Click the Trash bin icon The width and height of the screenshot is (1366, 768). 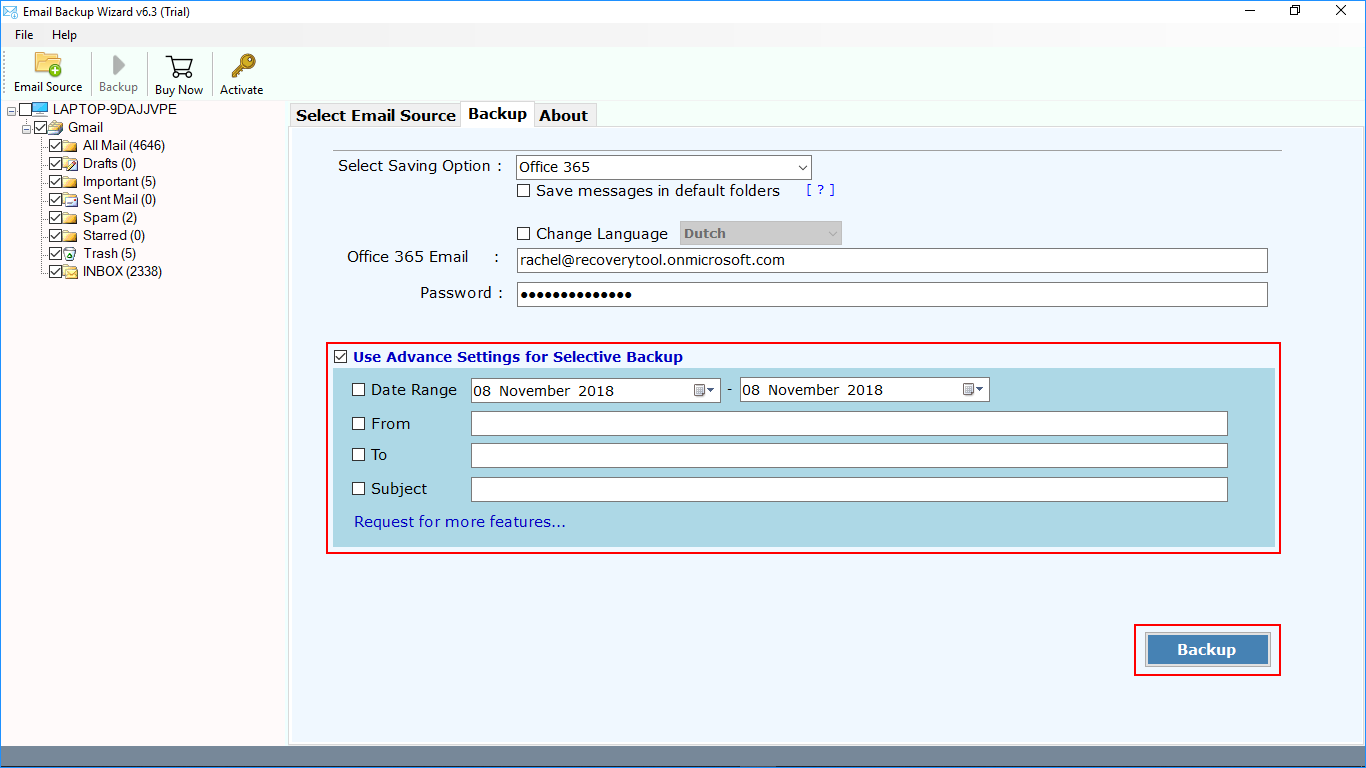click(x=71, y=253)
